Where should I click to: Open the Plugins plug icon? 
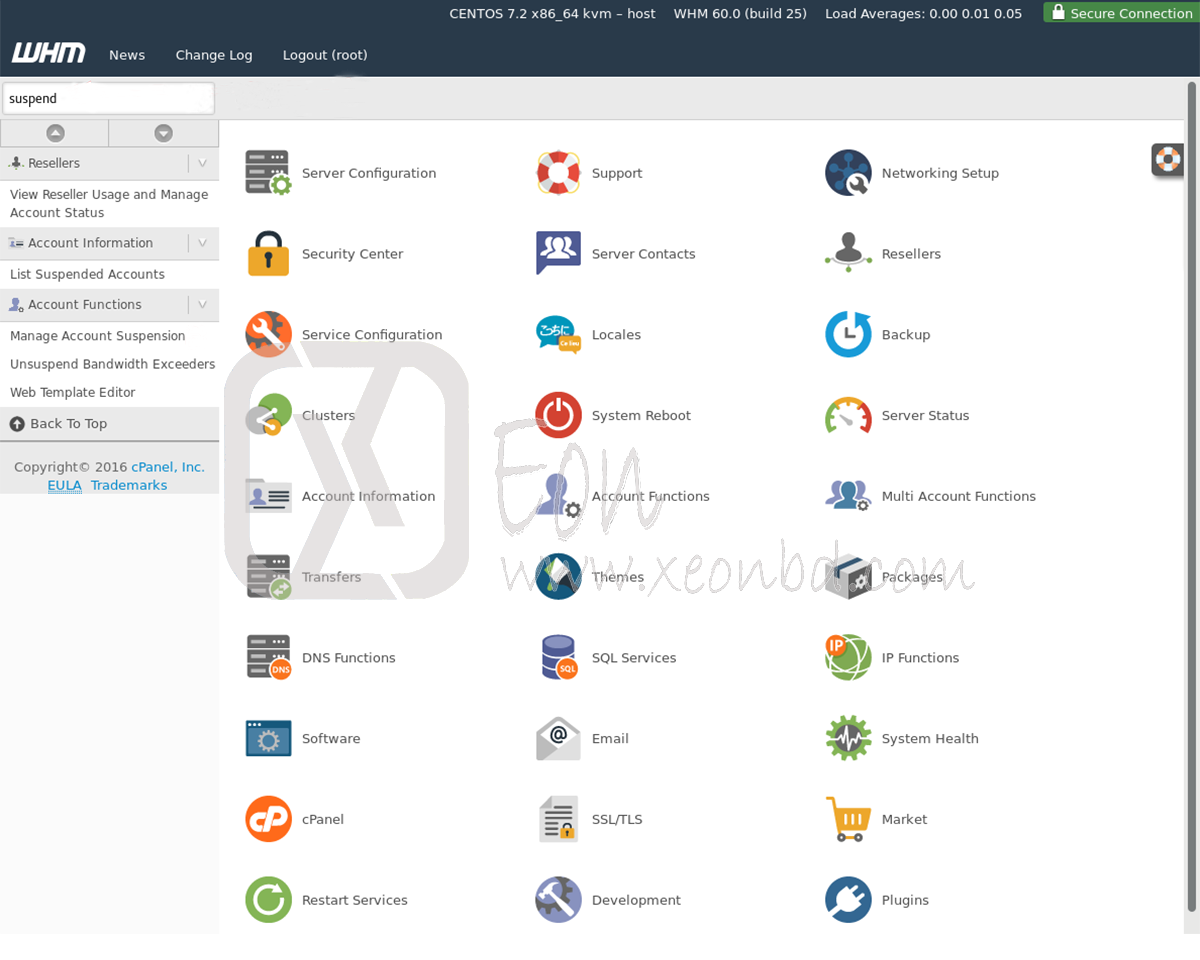(848, 900)
